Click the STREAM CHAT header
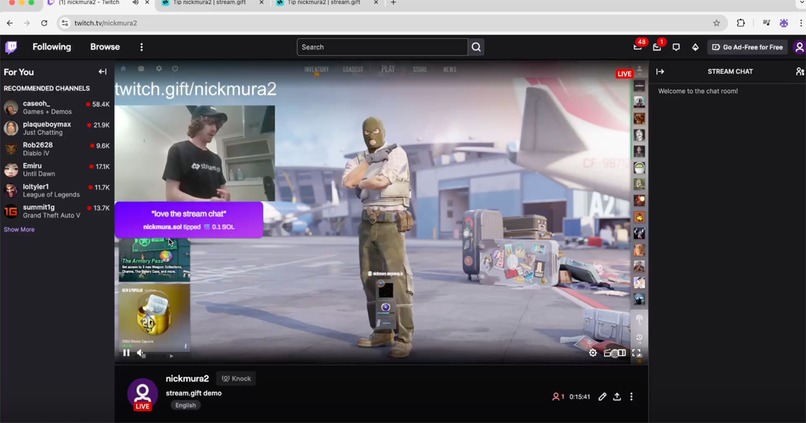The height and width of the screenshot is (423, 806). click(730, 71)
